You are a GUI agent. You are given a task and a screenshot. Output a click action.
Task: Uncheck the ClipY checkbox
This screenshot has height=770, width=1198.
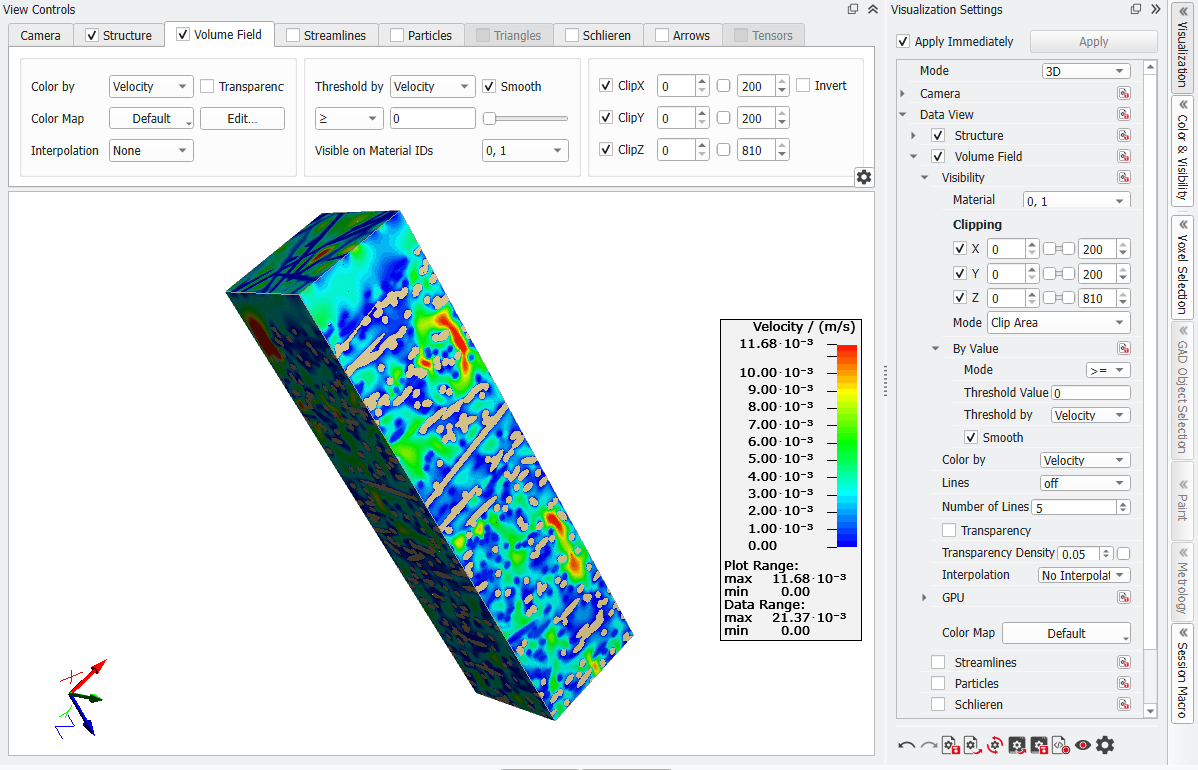click(x=606, y=118)
